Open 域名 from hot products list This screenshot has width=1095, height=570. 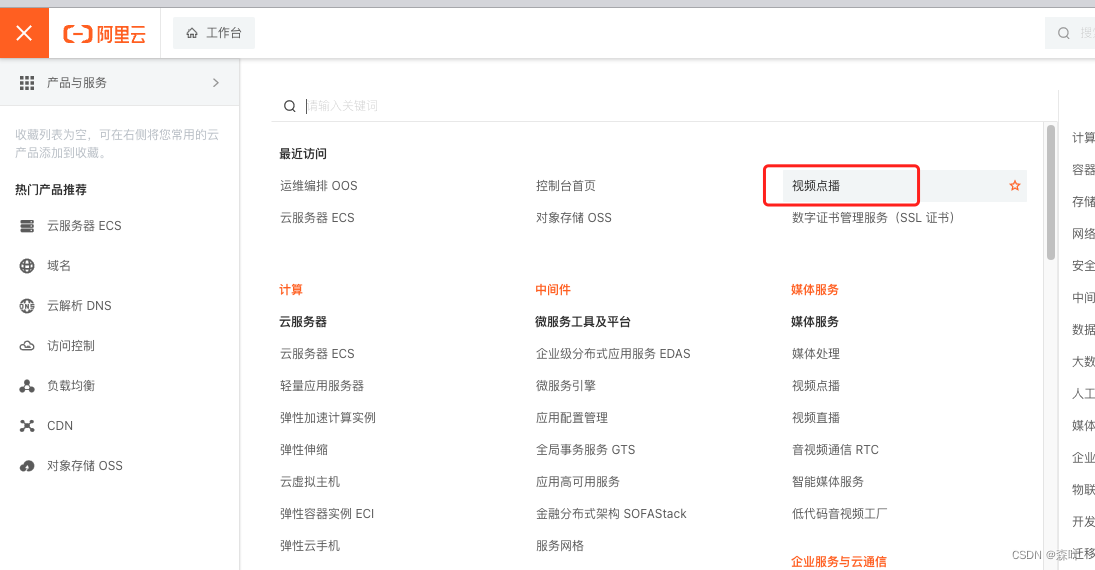tap(59, 265)
